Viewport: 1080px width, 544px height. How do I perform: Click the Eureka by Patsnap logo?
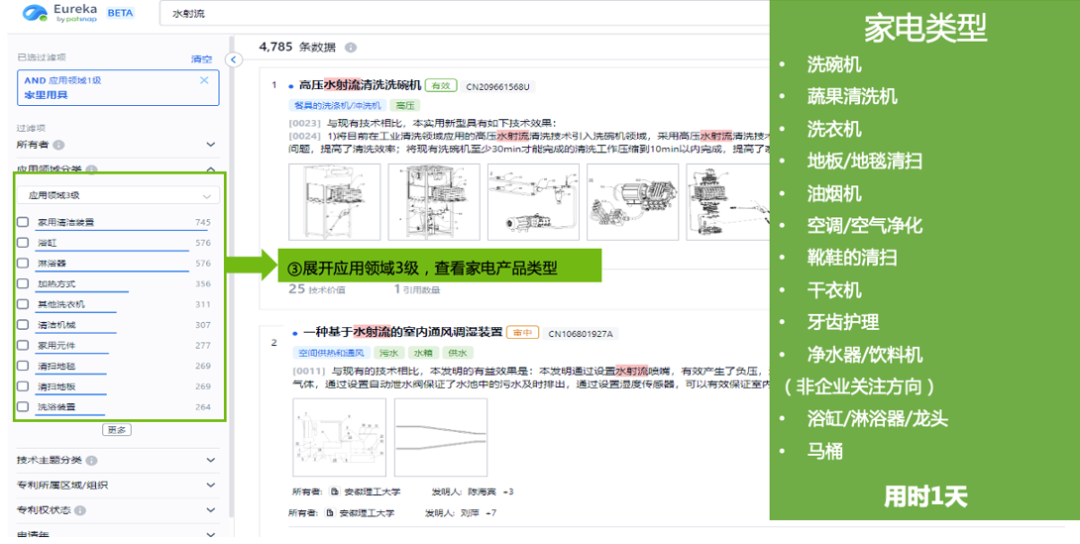point(58,14)
